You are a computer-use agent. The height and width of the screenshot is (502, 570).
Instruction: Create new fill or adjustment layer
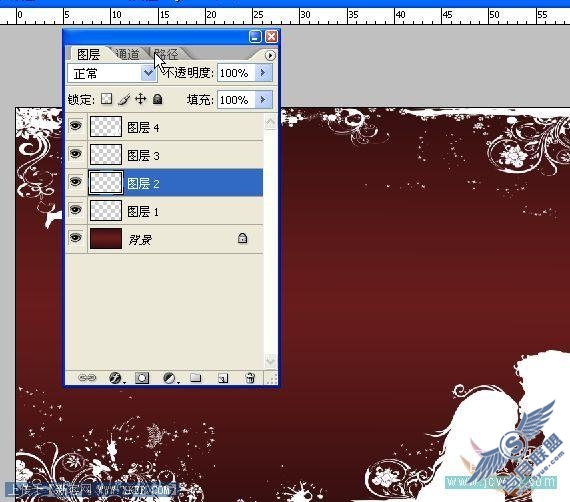point(170,378)
